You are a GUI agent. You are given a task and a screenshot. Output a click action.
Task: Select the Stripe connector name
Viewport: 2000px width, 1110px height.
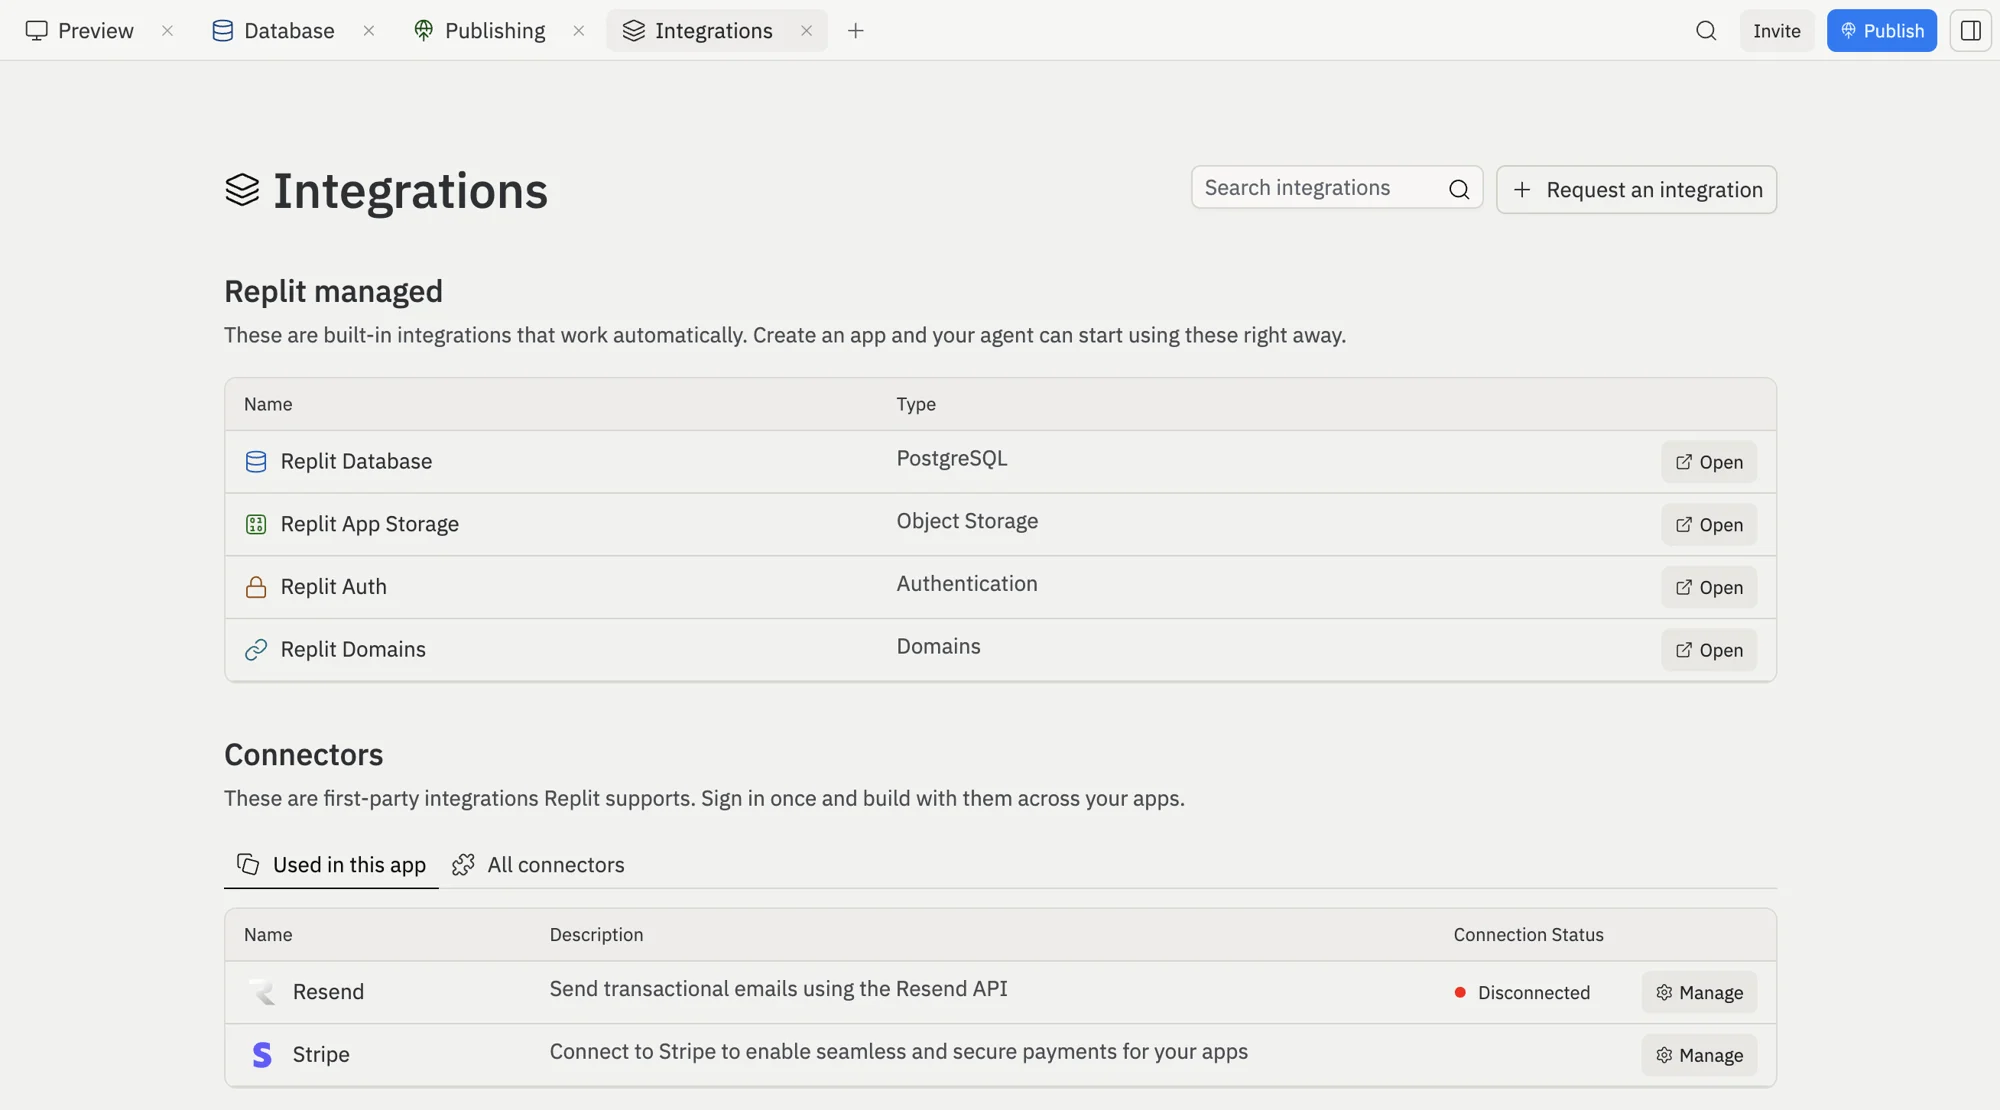click(321, 1055)
